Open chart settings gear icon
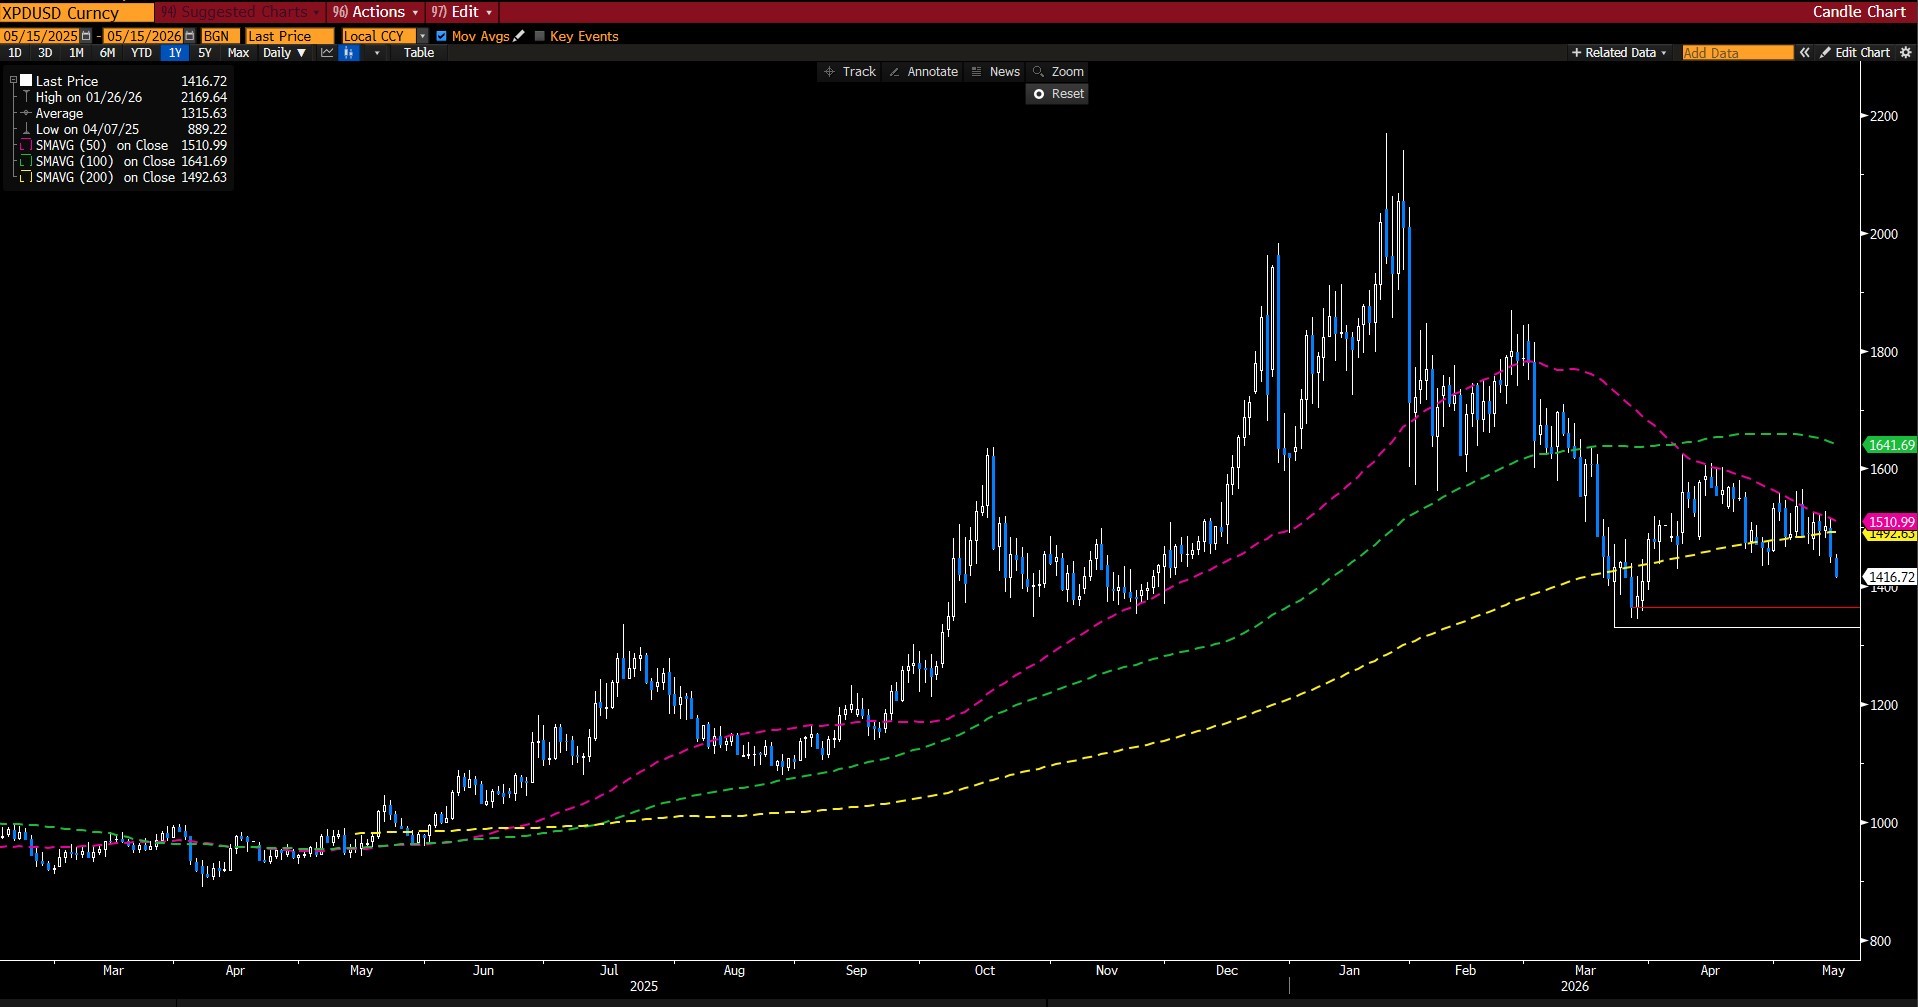The height and width of the screenshot is (1007, 1918). [1905, 53]
